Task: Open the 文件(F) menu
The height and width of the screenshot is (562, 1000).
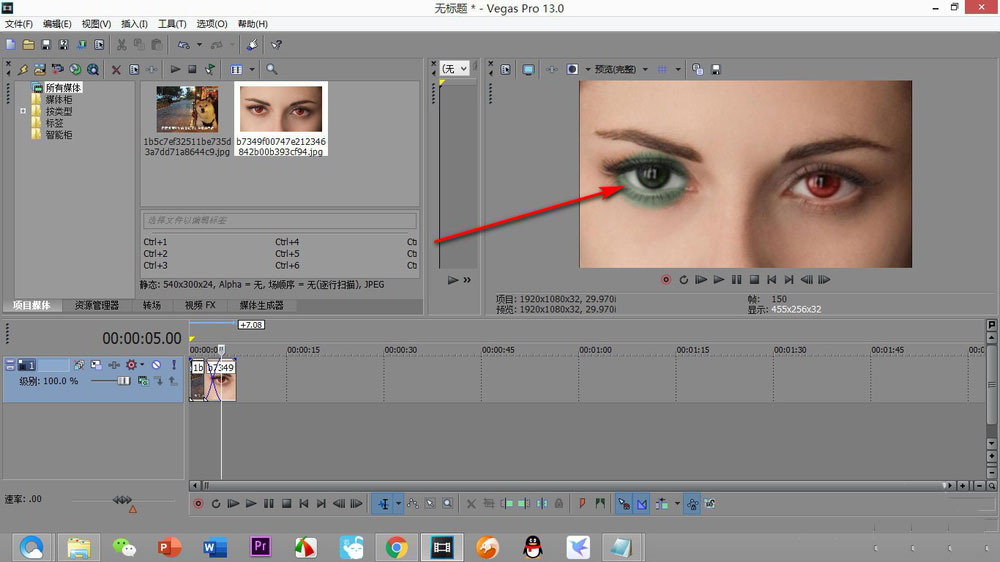Action: 19,24
